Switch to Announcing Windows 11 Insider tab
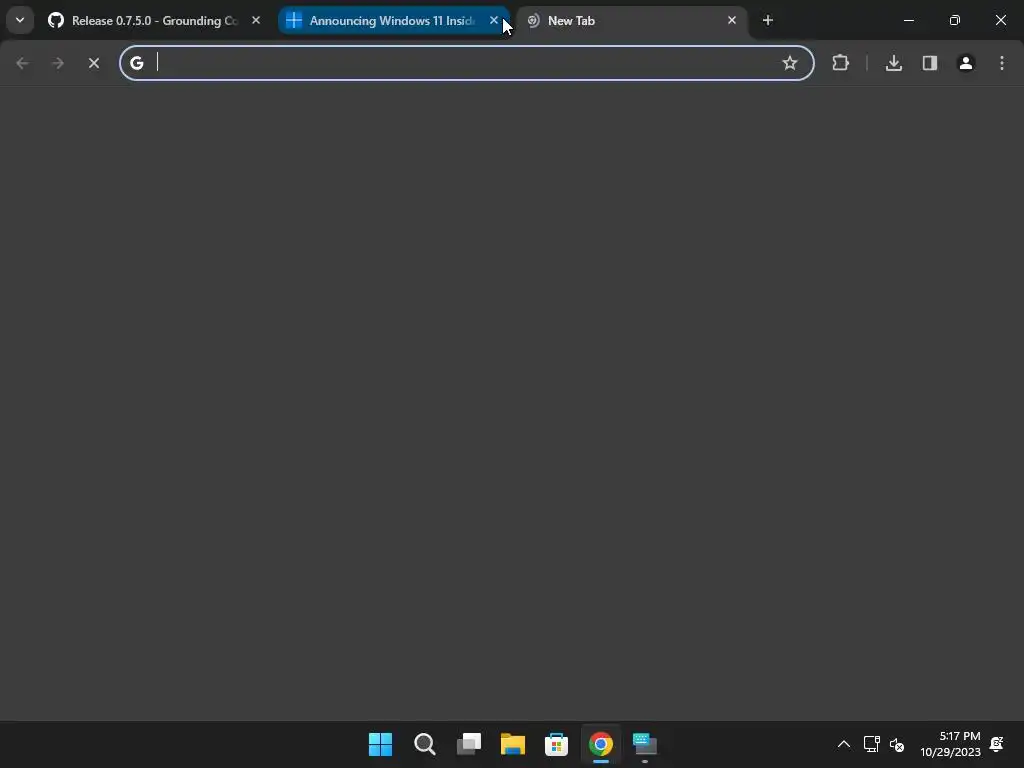 tap(392, 21)
